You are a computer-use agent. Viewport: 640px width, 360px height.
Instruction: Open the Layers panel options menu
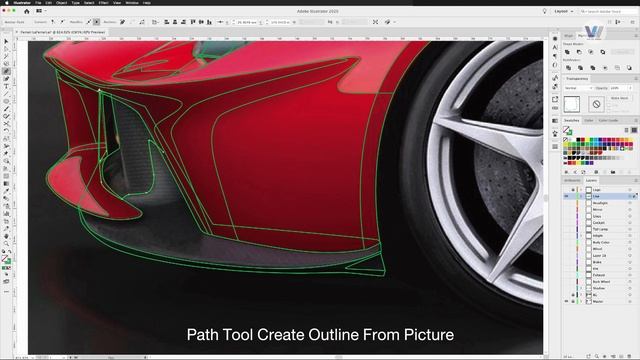point(636,180)
